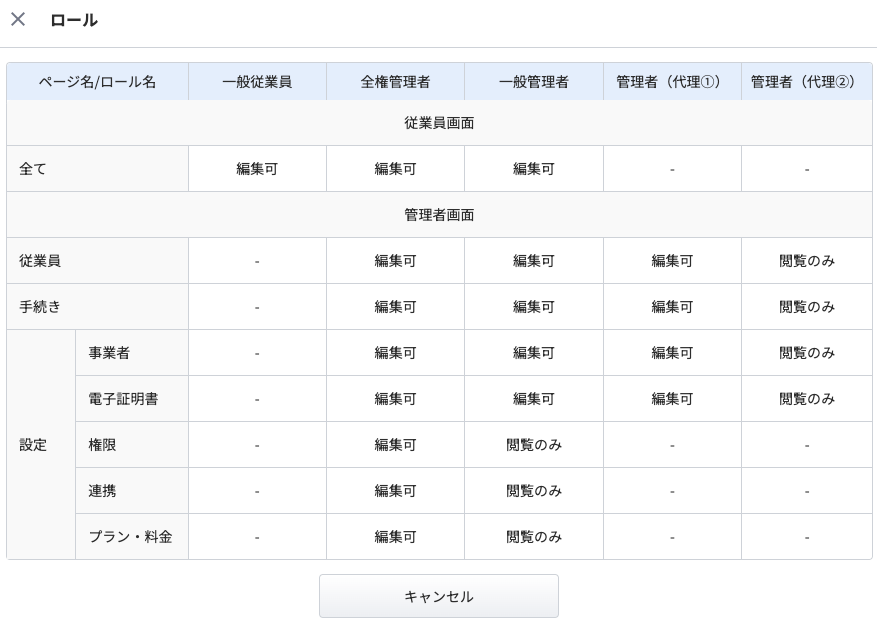This screenshot has width=877, height=623.
Task: Select the 全権管理者 column header
Action: 395,82
